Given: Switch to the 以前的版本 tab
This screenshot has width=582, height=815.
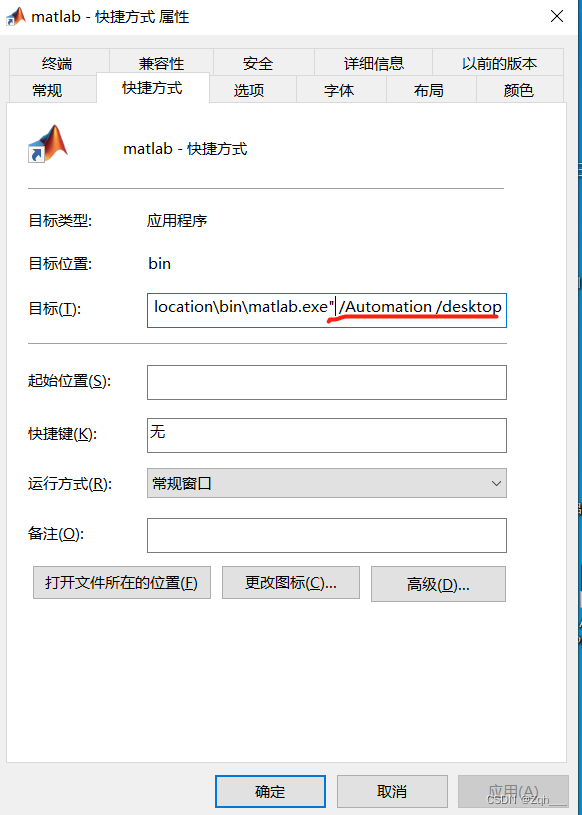Looking at the screenshot, I should pyautogui.click(x=499, y=63).
